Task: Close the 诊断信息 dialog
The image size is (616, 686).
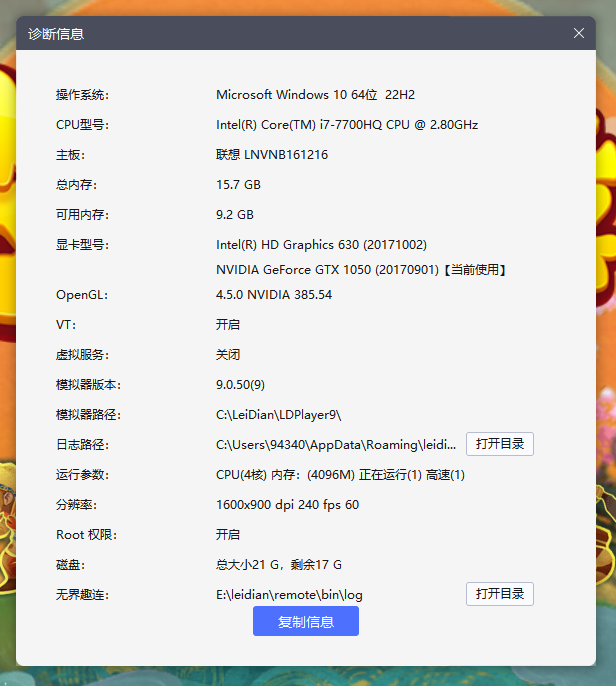Action: (578, 33)
